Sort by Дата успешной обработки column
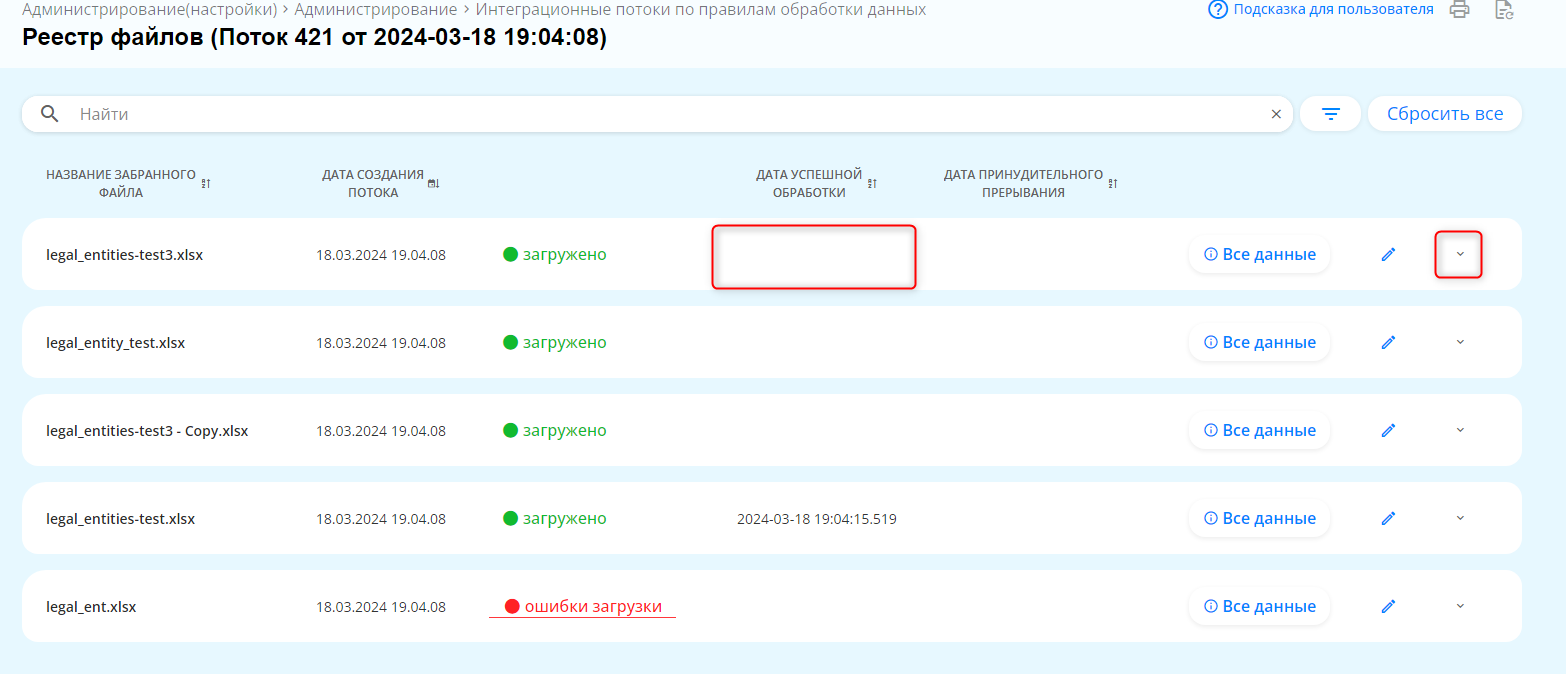Screen dimensions: 1566x674 click(x=872, y=183)
